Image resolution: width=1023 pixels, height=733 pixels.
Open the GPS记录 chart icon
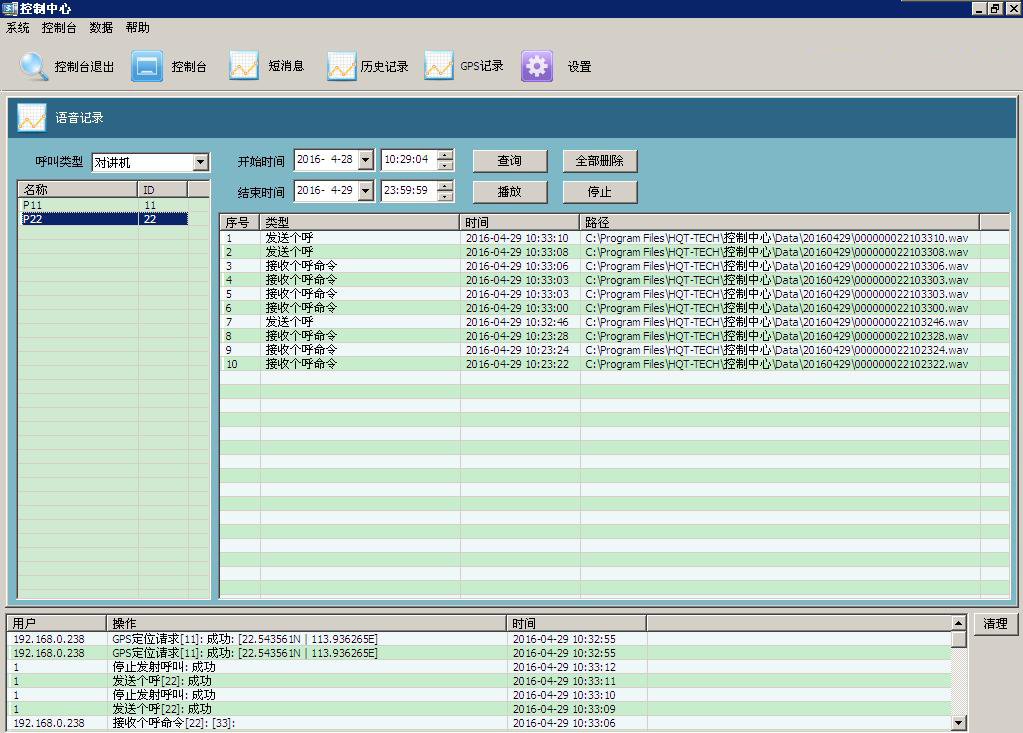coord(438,65)
